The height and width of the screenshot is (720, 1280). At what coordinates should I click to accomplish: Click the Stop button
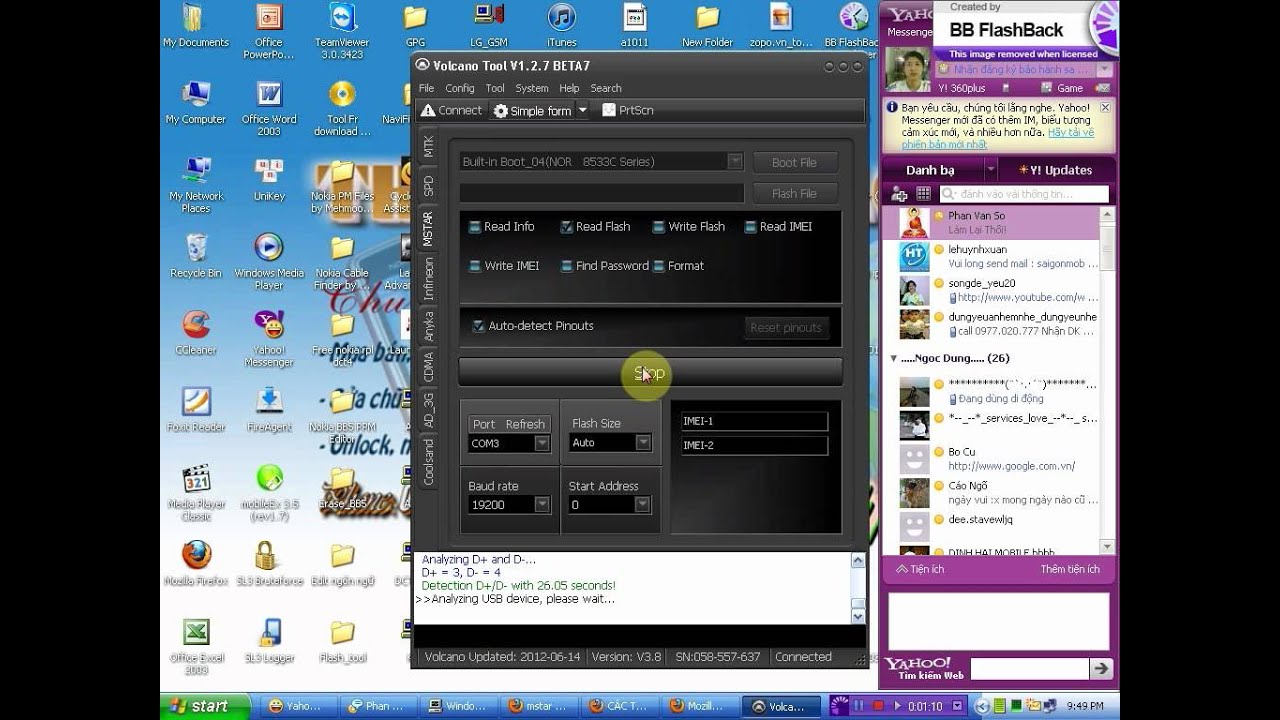tap(650, 372)
